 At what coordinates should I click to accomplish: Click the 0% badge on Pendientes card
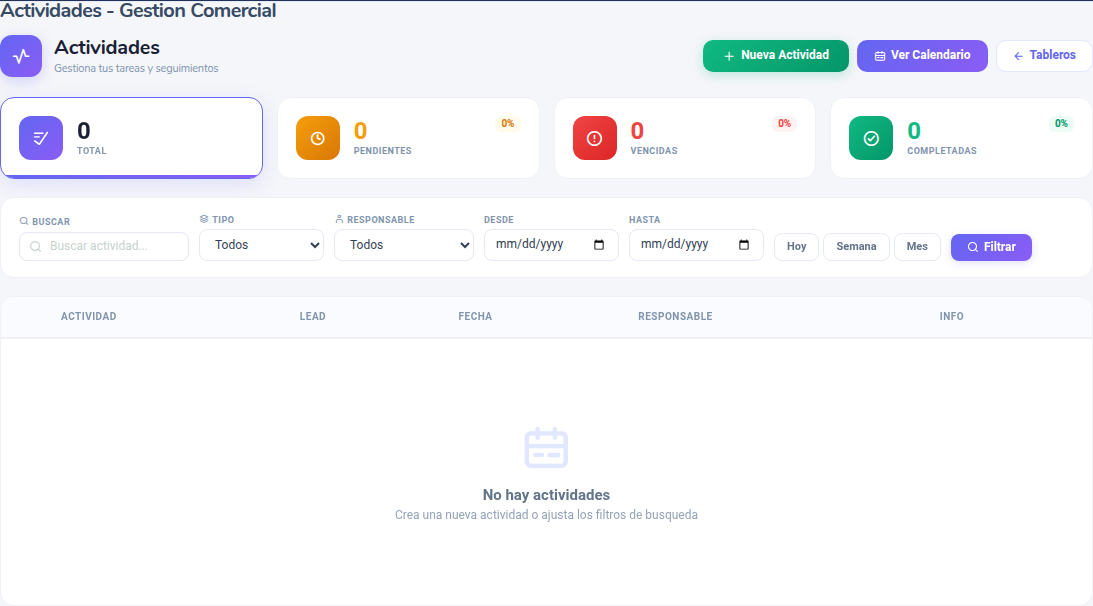pyautogui.click(x=507, y=123)
